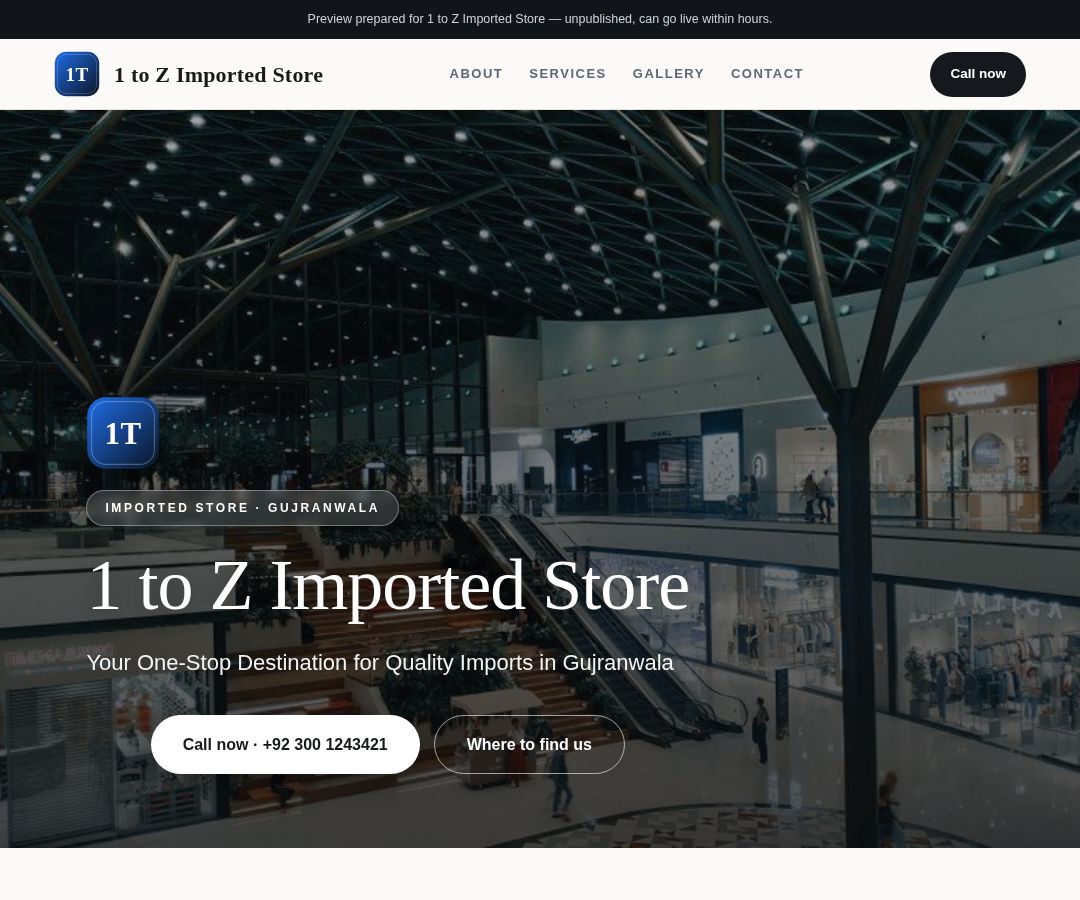Go to Services in navigation
This screenshot has width=1080, height=900.
click(568, 74)
